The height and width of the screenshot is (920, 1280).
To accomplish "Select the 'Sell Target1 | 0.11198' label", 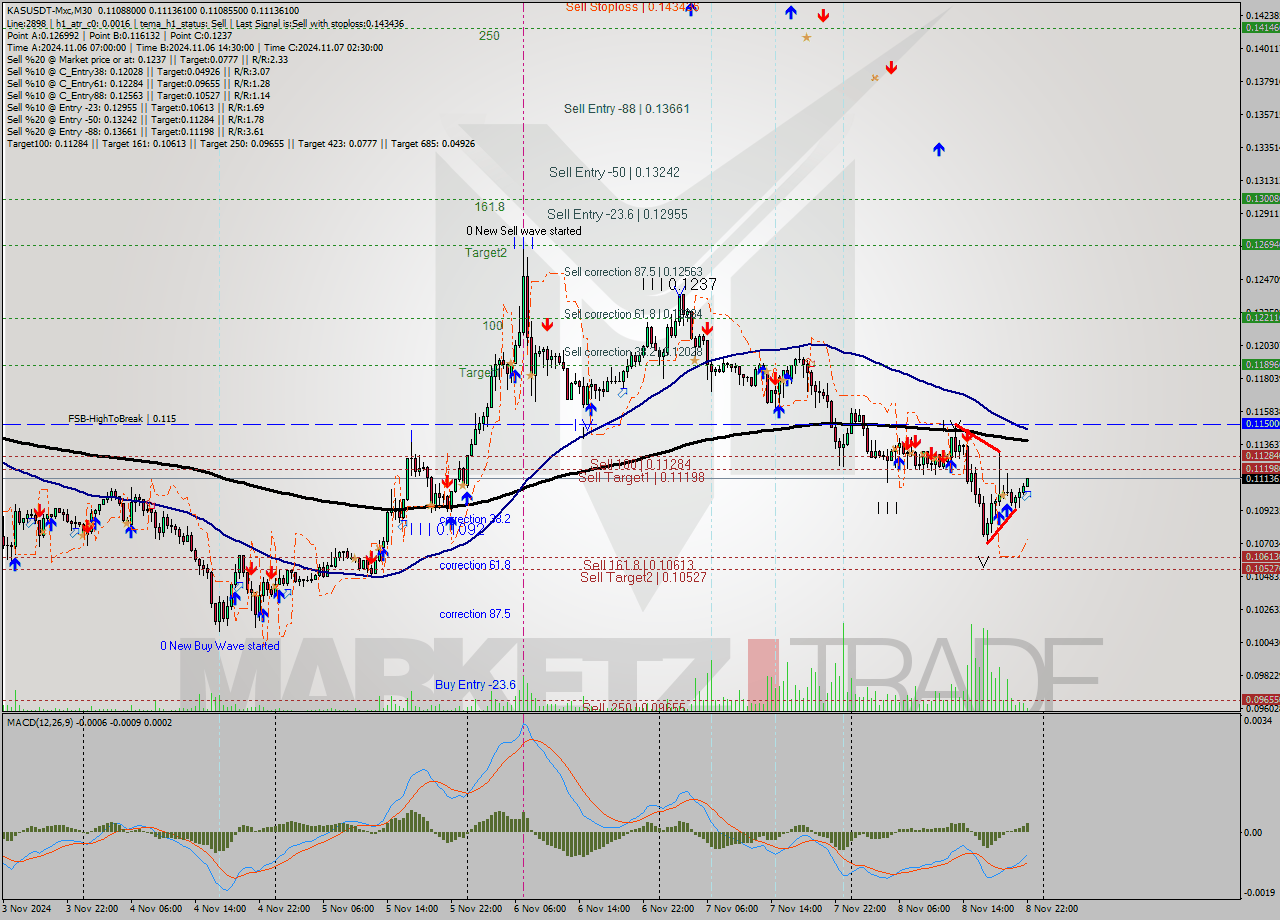I will pyautogui.click(x=641, y=477).
